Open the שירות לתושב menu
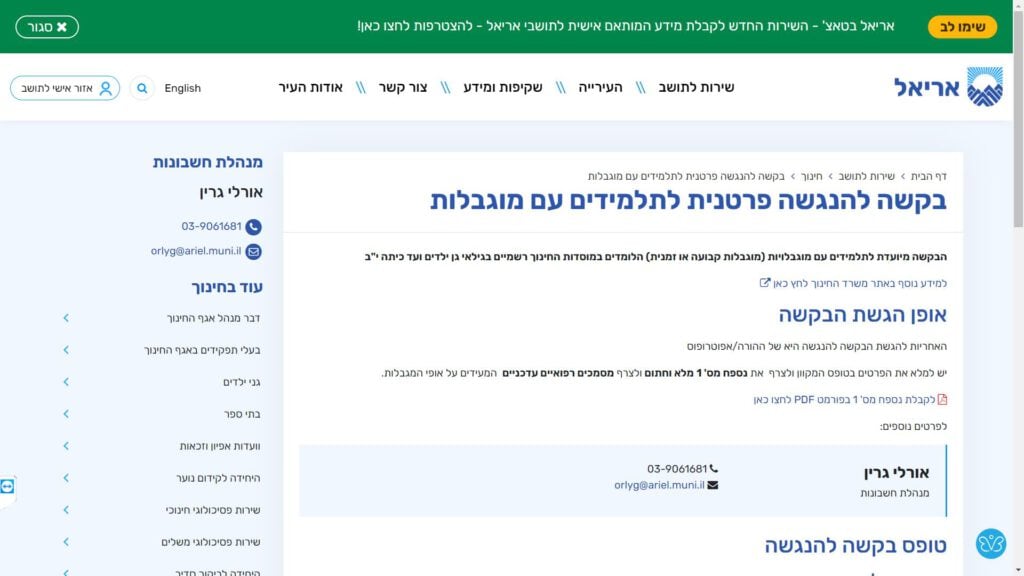 click(x=696, y=88)
